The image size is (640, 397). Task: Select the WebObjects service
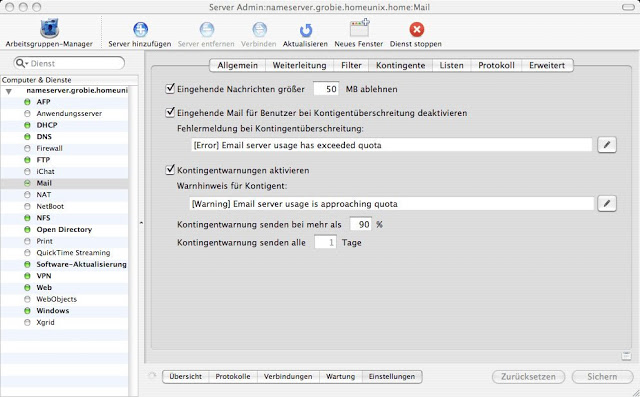coord(64,299)
